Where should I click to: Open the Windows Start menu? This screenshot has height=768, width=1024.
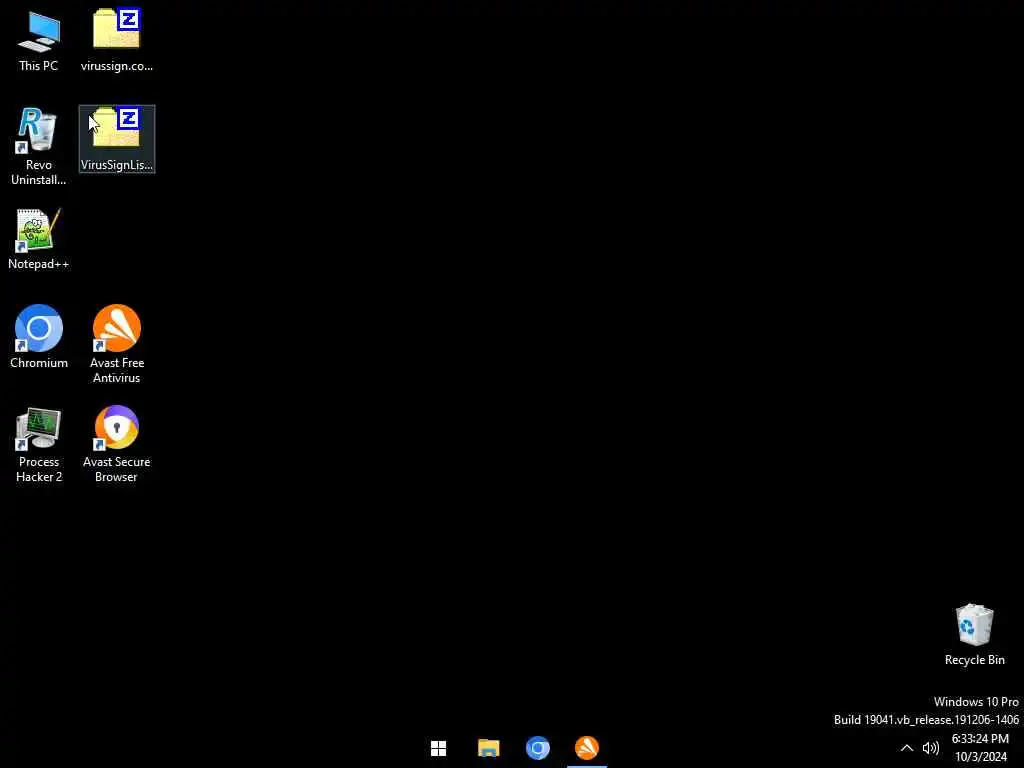tap(438, 748)
